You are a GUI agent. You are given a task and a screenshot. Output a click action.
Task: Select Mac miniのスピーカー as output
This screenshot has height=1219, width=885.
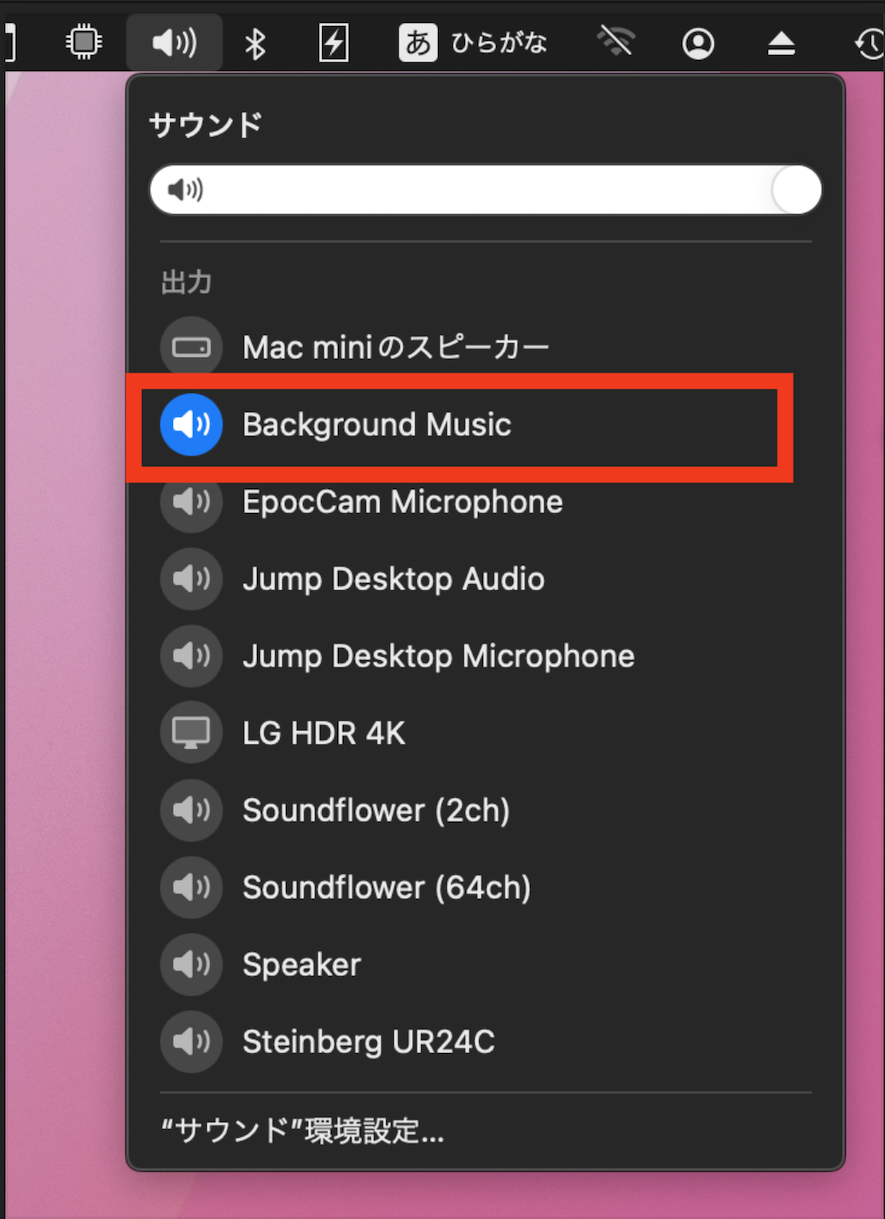pos(396,347)
